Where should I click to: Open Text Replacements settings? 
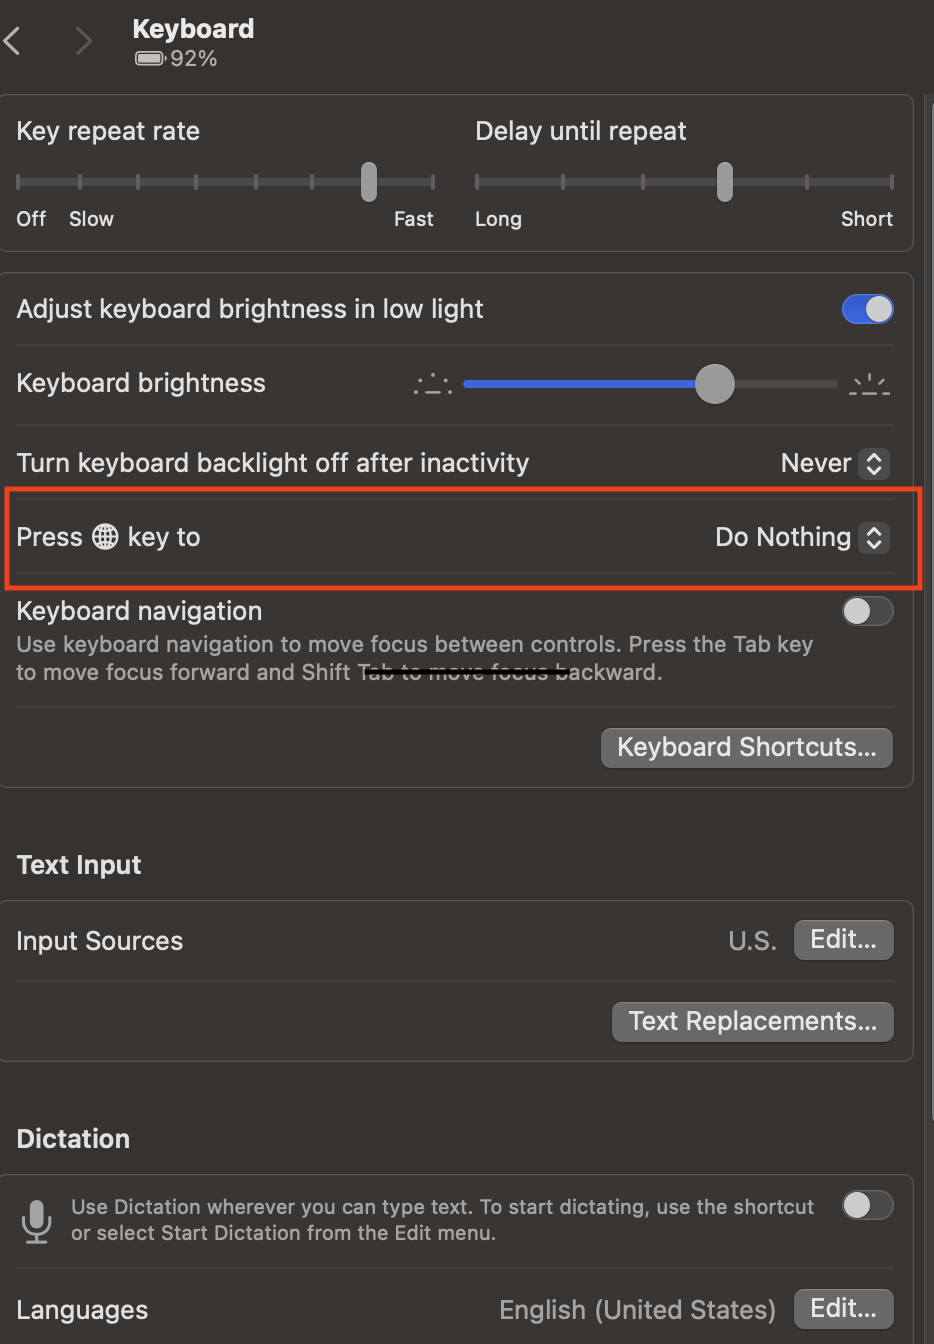tap(752, 1022)
